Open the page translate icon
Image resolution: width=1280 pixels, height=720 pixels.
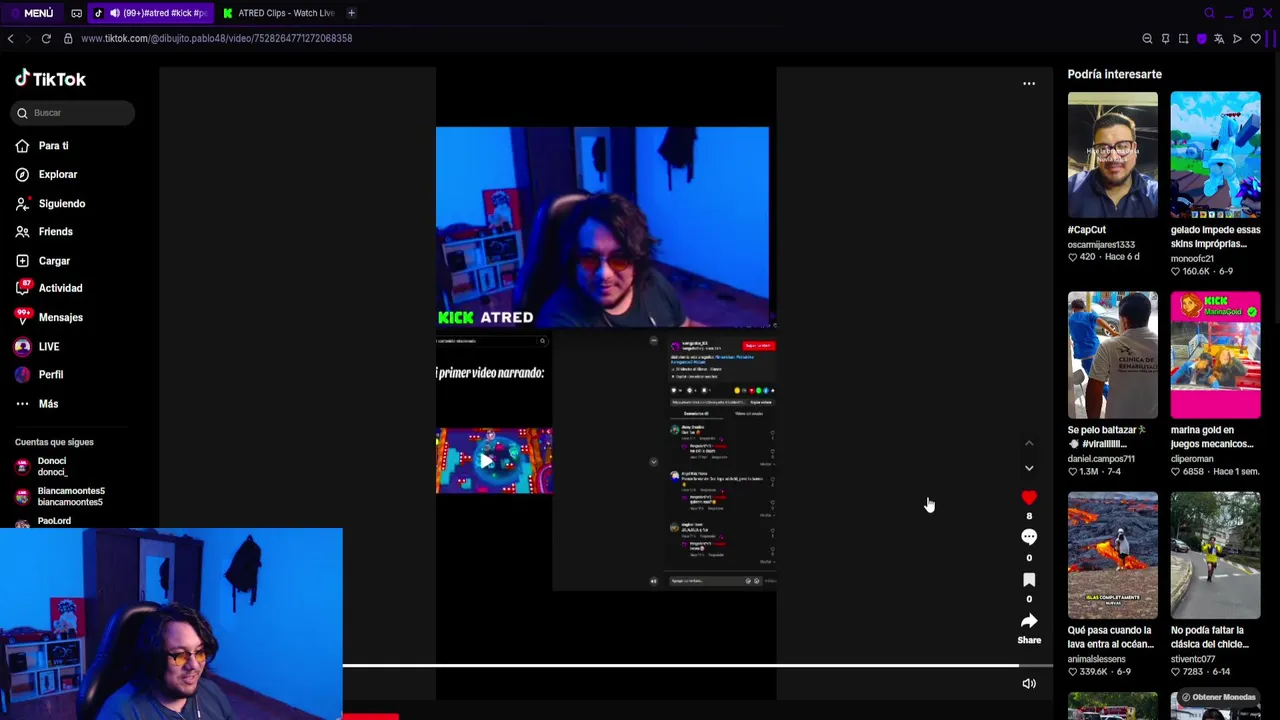click(1219, 39)
